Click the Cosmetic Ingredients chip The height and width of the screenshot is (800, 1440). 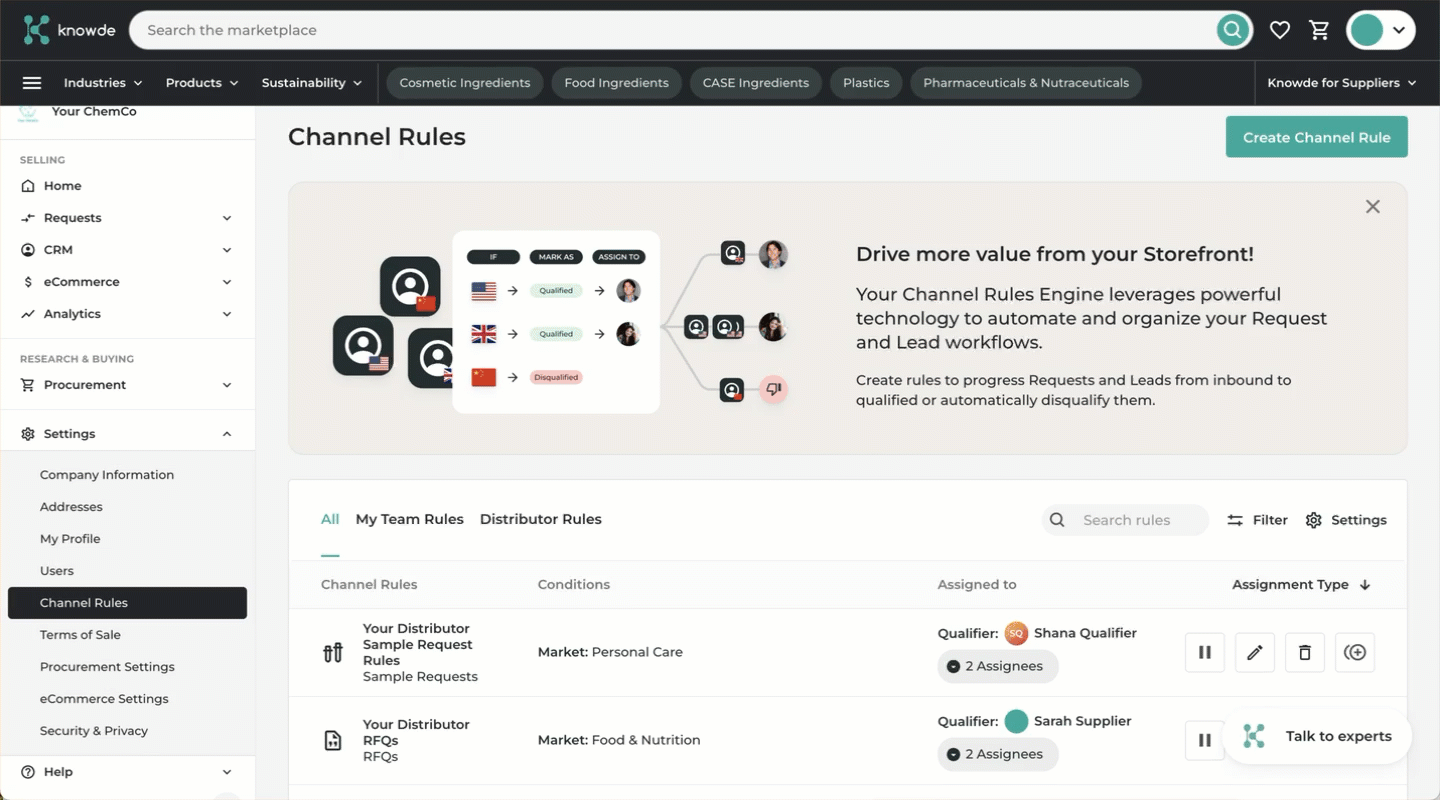pos(465,83)
